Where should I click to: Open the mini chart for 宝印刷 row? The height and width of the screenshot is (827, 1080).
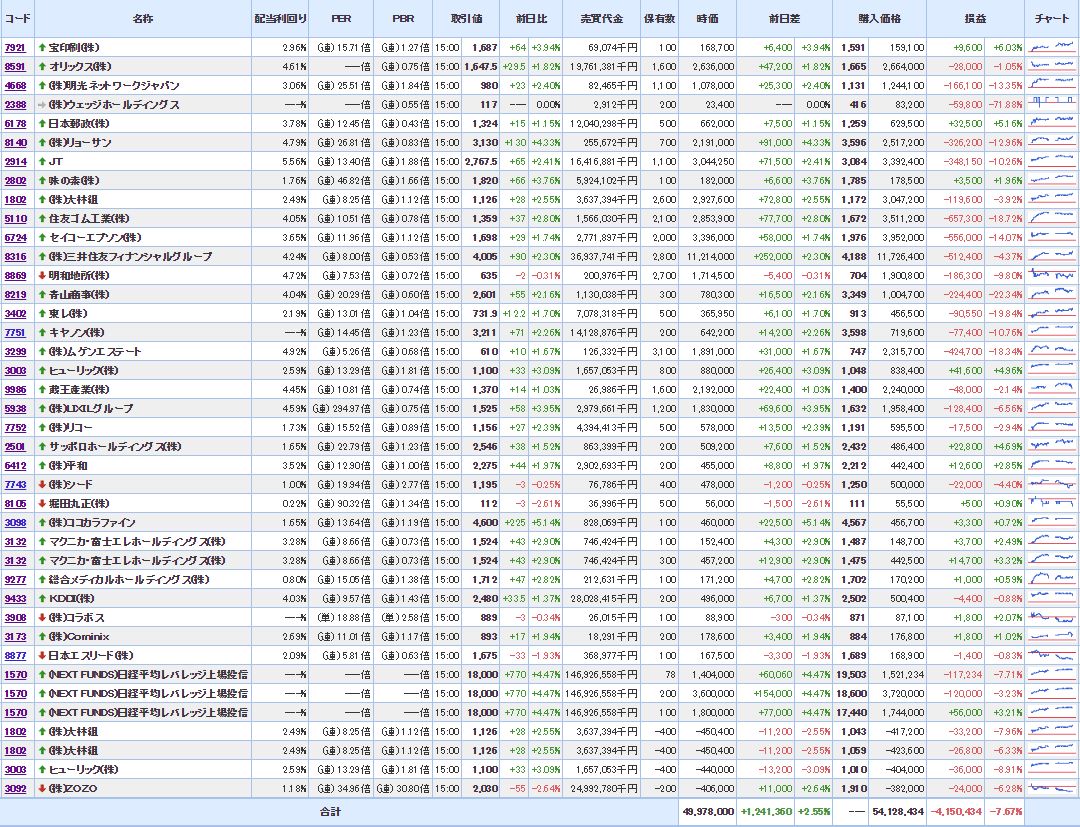[x=1051, y=48]
